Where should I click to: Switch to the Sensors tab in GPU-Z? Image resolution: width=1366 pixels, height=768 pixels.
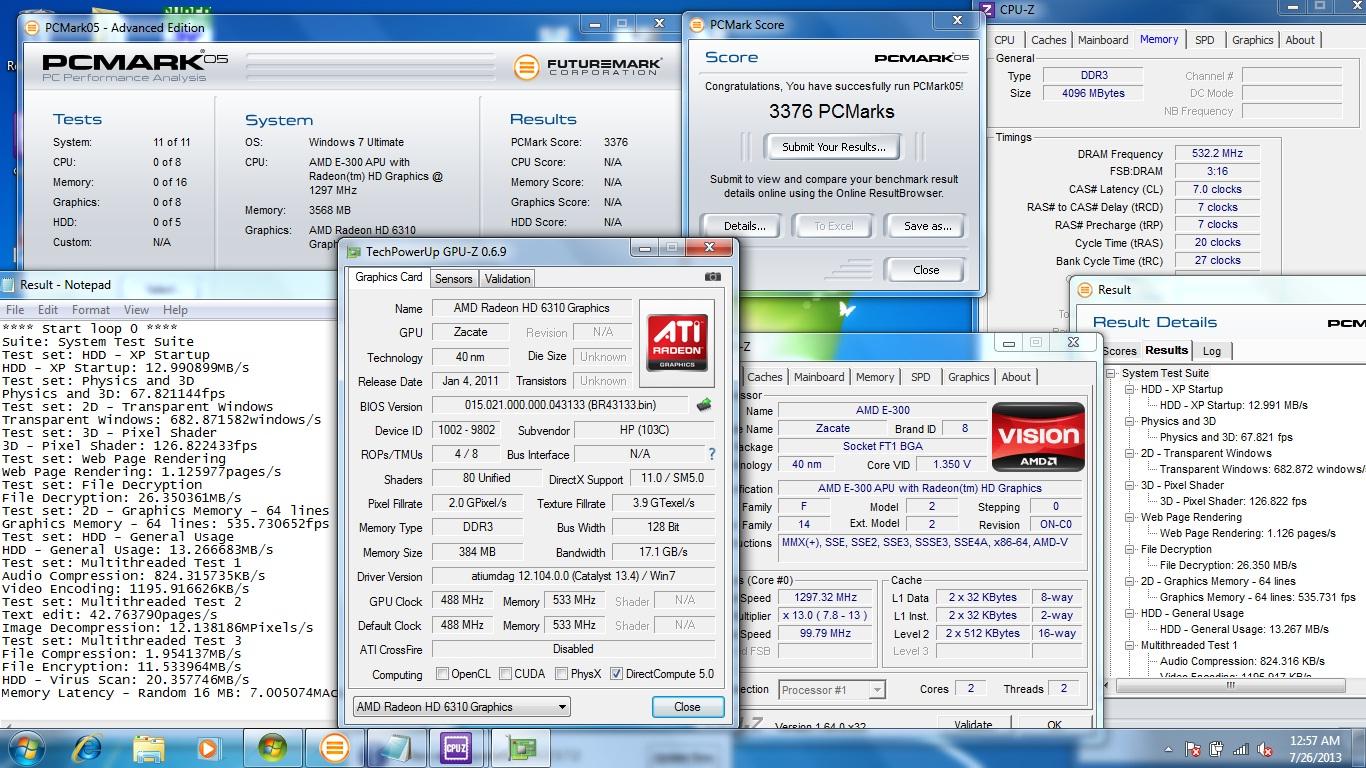[454, 279]
